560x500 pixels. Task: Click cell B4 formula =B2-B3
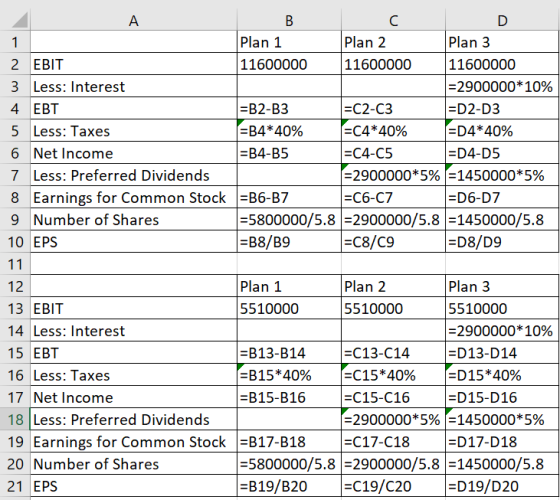[x=289, y=109]
